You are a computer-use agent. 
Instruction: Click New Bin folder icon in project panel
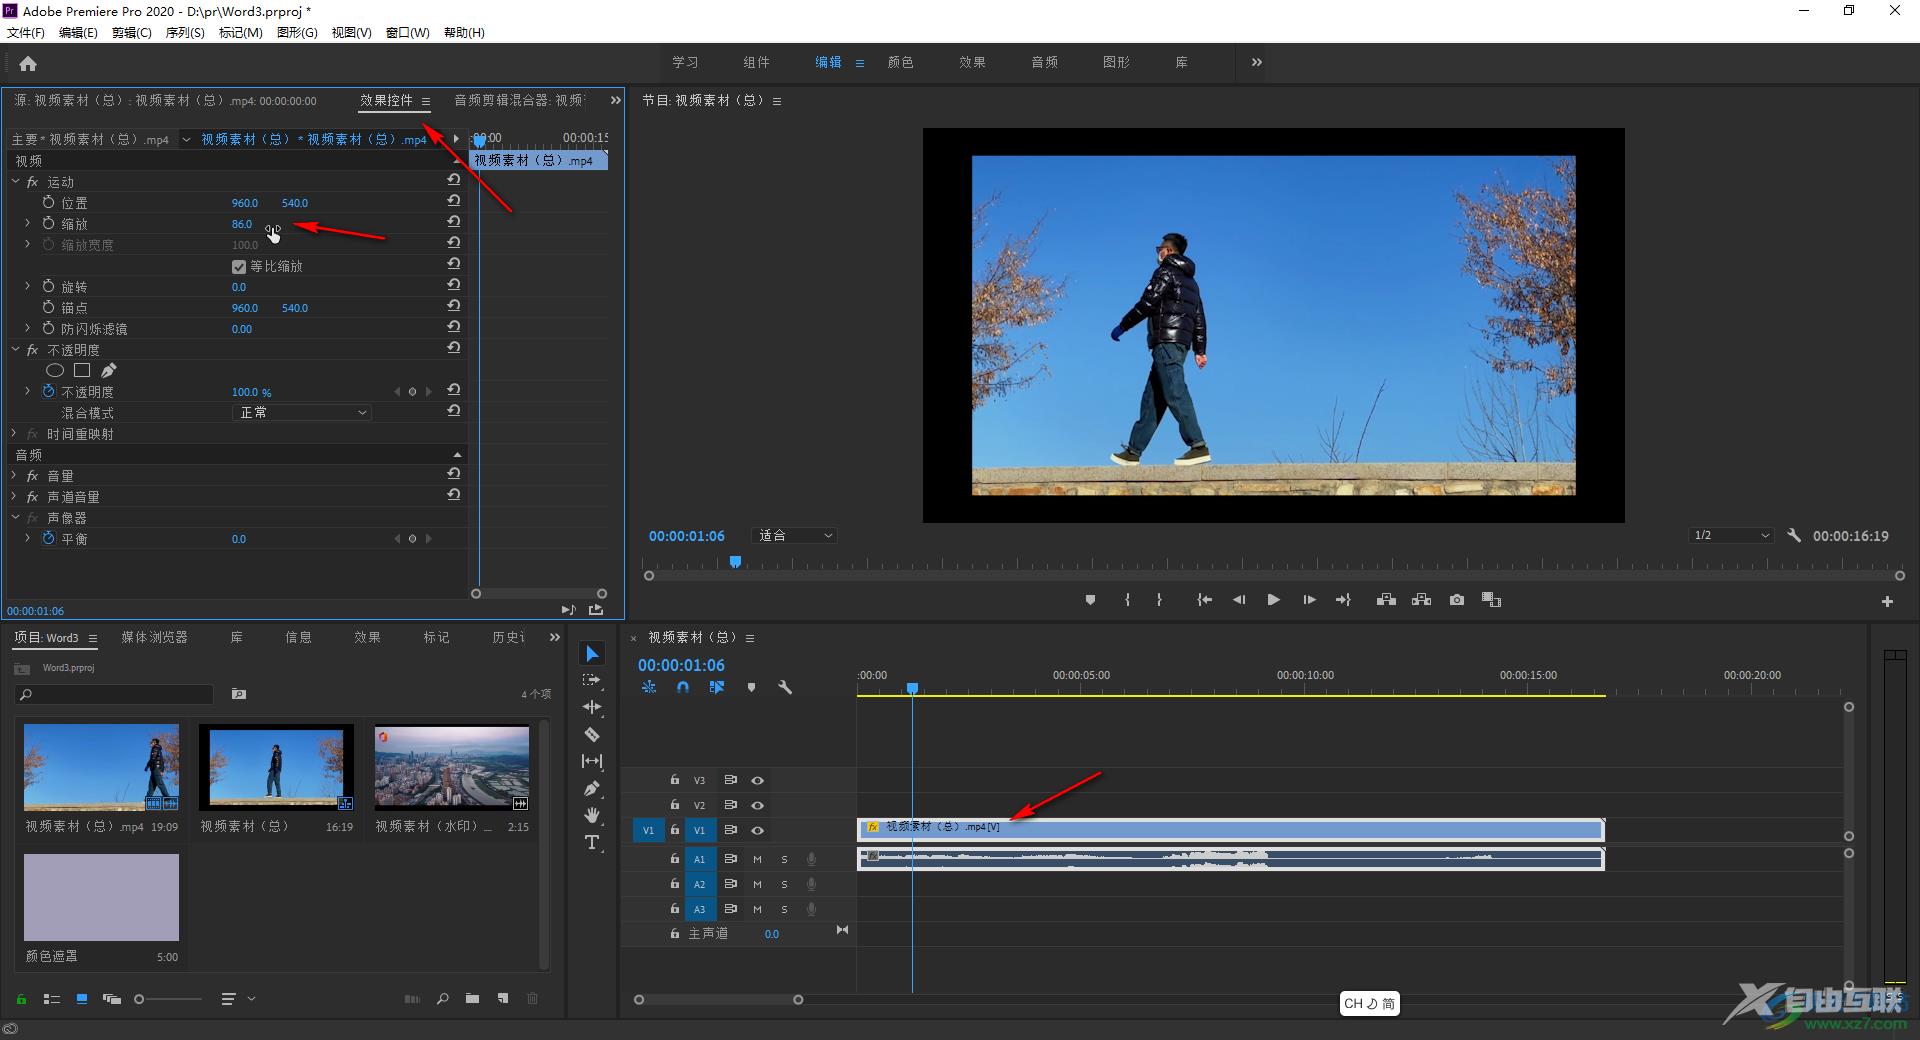click(472, 998)
